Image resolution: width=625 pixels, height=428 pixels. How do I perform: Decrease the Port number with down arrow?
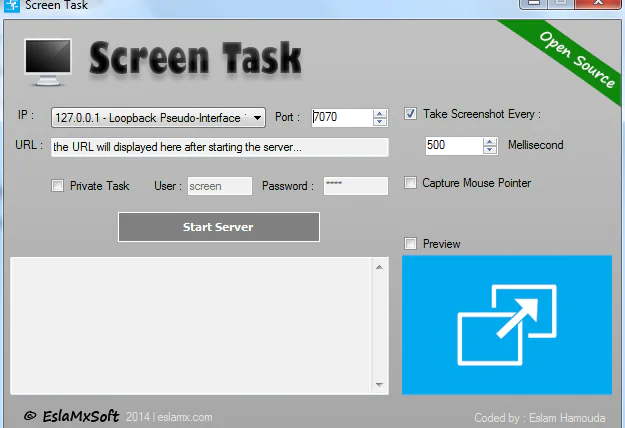pos(379,122)
